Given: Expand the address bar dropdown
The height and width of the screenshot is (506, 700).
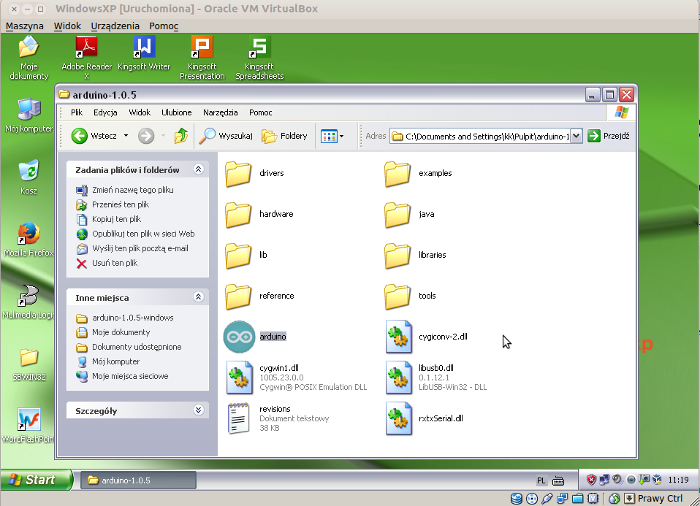Looking at the screenshot, I should point(576,136).
